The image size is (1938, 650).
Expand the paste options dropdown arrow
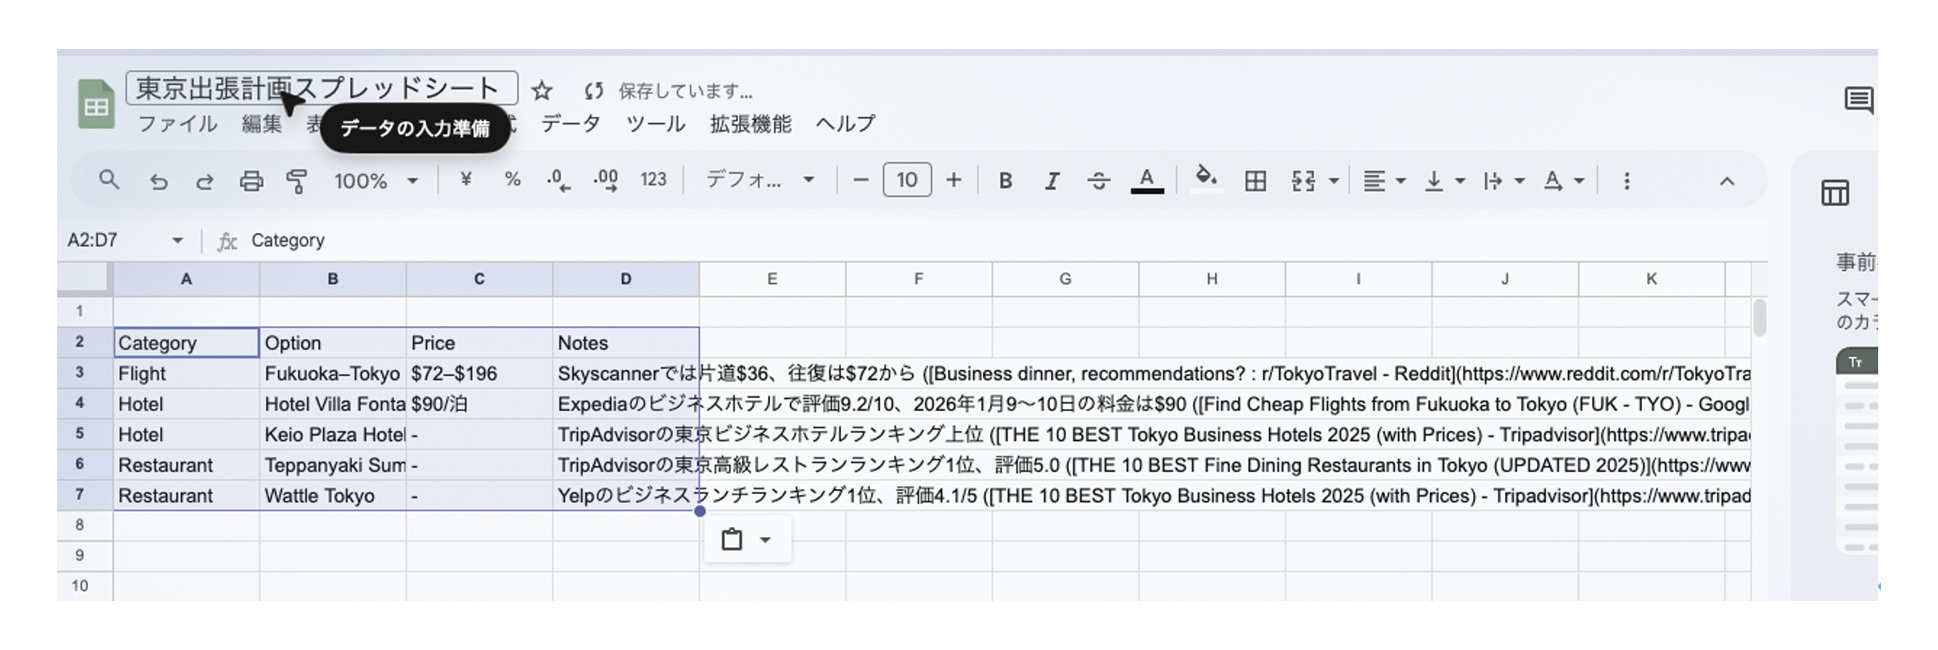(x=765, y=540)
